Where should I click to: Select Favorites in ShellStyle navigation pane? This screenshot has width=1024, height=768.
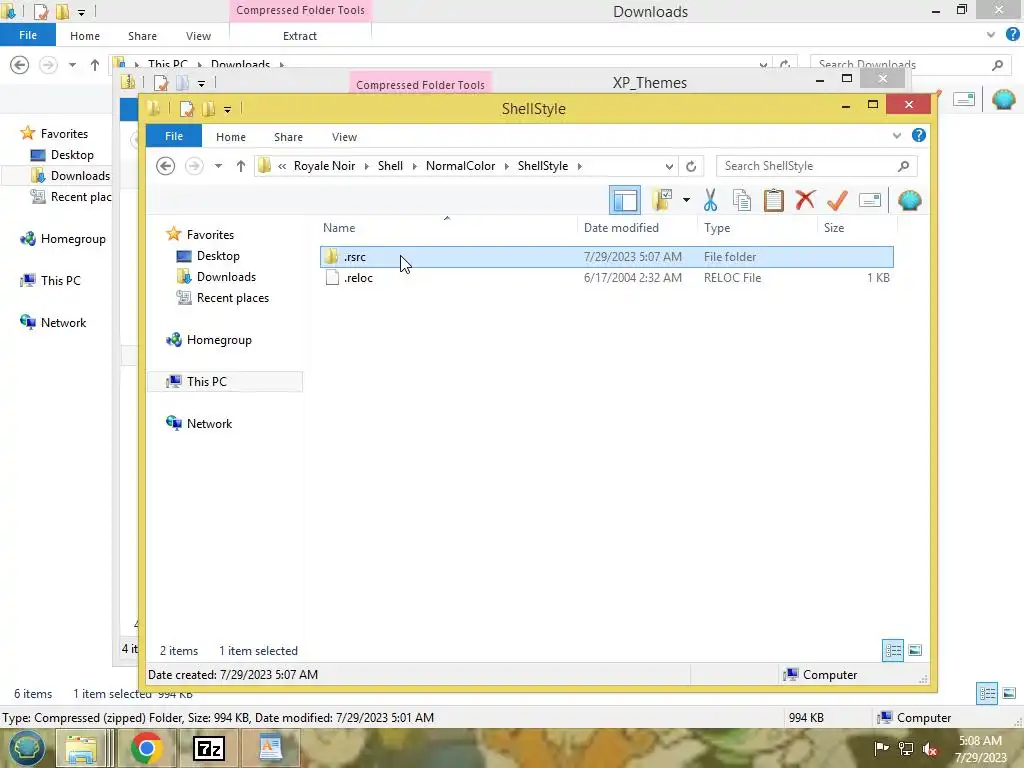tap(210, 234)
